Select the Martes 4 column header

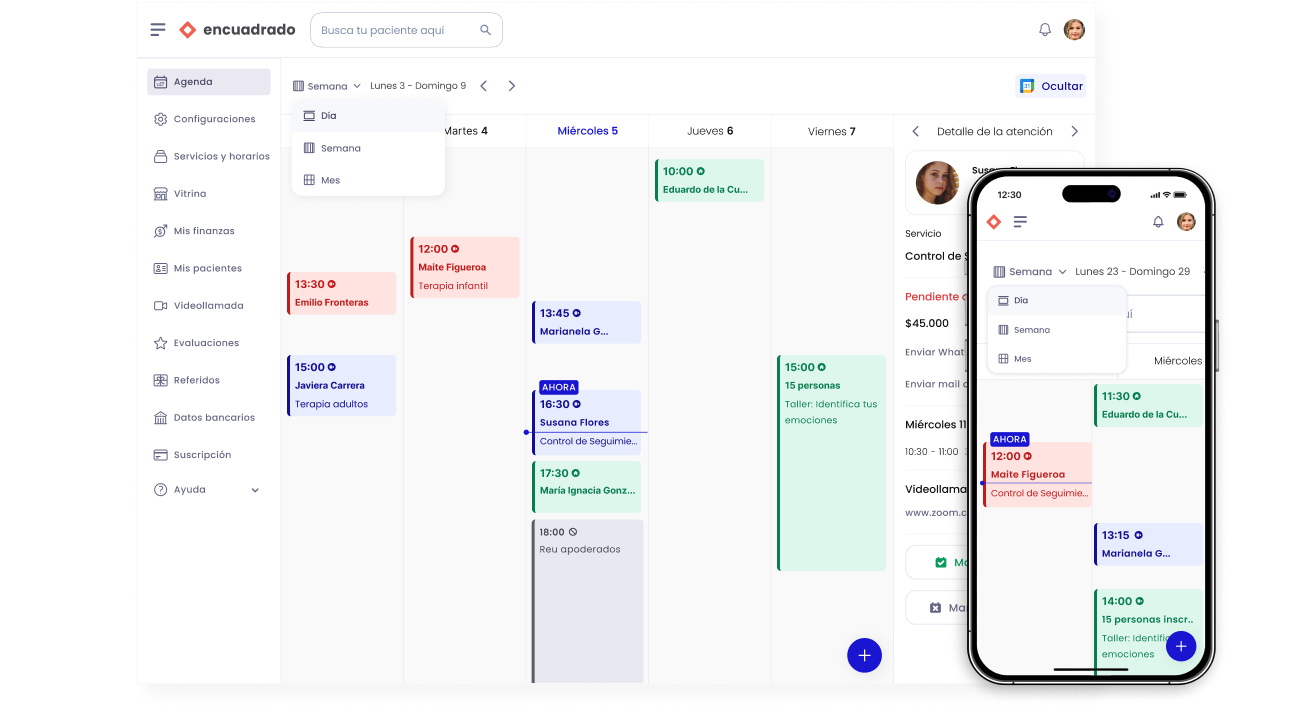click(465, 131)
